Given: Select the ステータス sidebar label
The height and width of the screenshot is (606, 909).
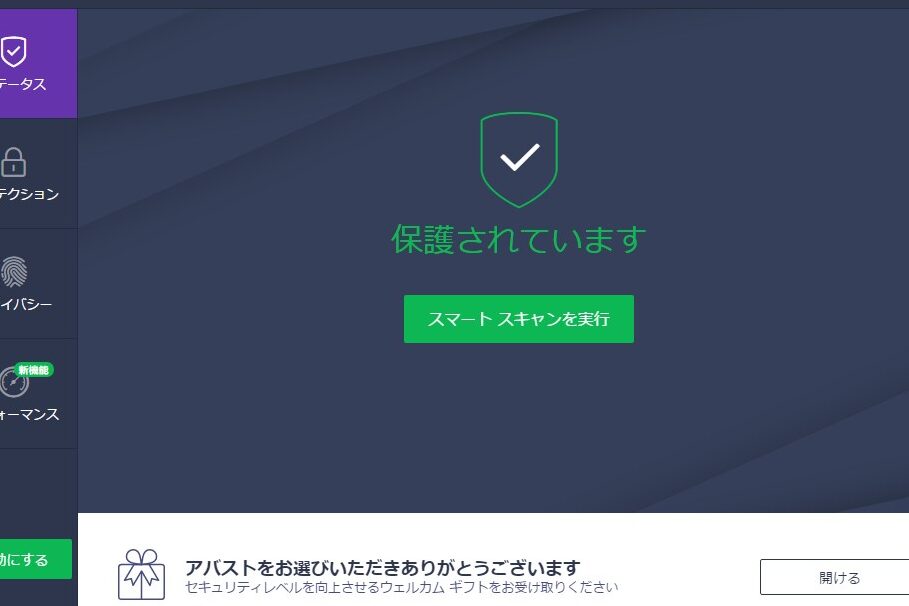Looking at the screenshot, I should pos(23,84).
